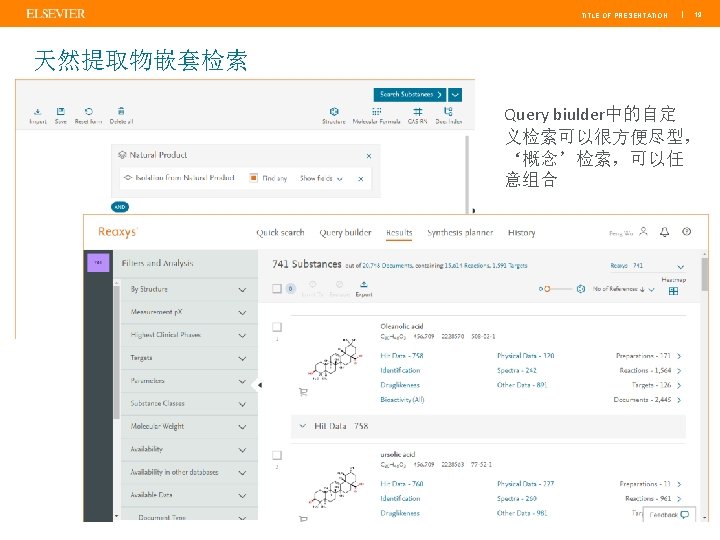The image size is (720, 540).
Task: Expand the Molecular Weight filter
Action: pos(189,427)
